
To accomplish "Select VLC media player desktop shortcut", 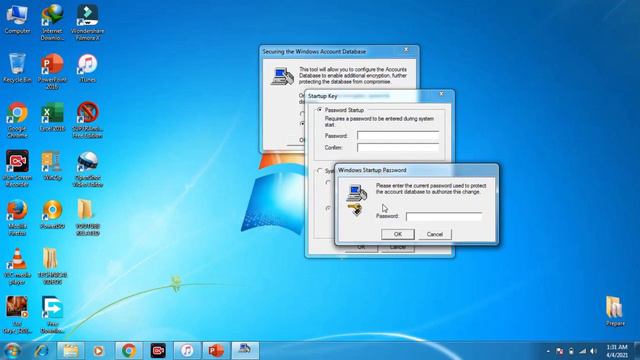I will point(17,267).
